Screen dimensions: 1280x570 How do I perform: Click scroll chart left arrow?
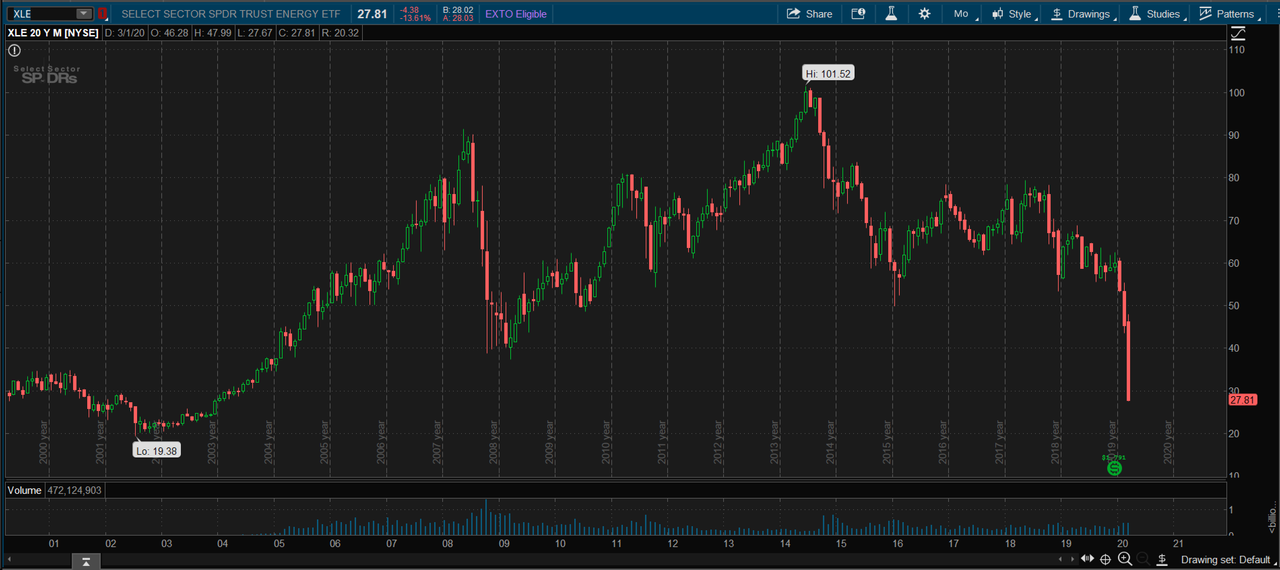[x=1060, y=559]
